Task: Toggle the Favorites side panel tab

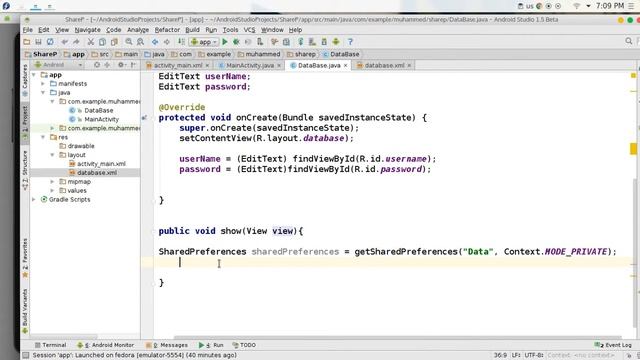Action: (x=25, y=257)
